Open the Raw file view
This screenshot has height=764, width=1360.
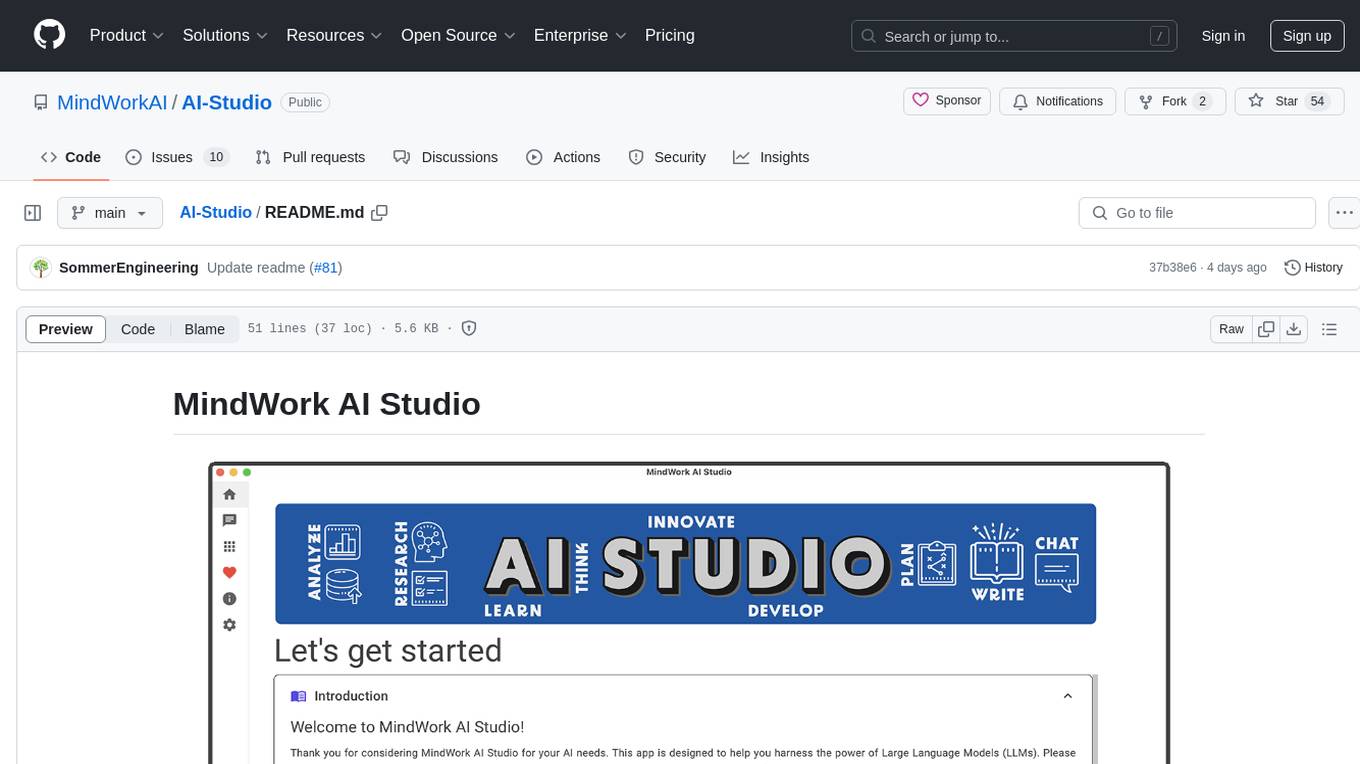pos(1231,329)
